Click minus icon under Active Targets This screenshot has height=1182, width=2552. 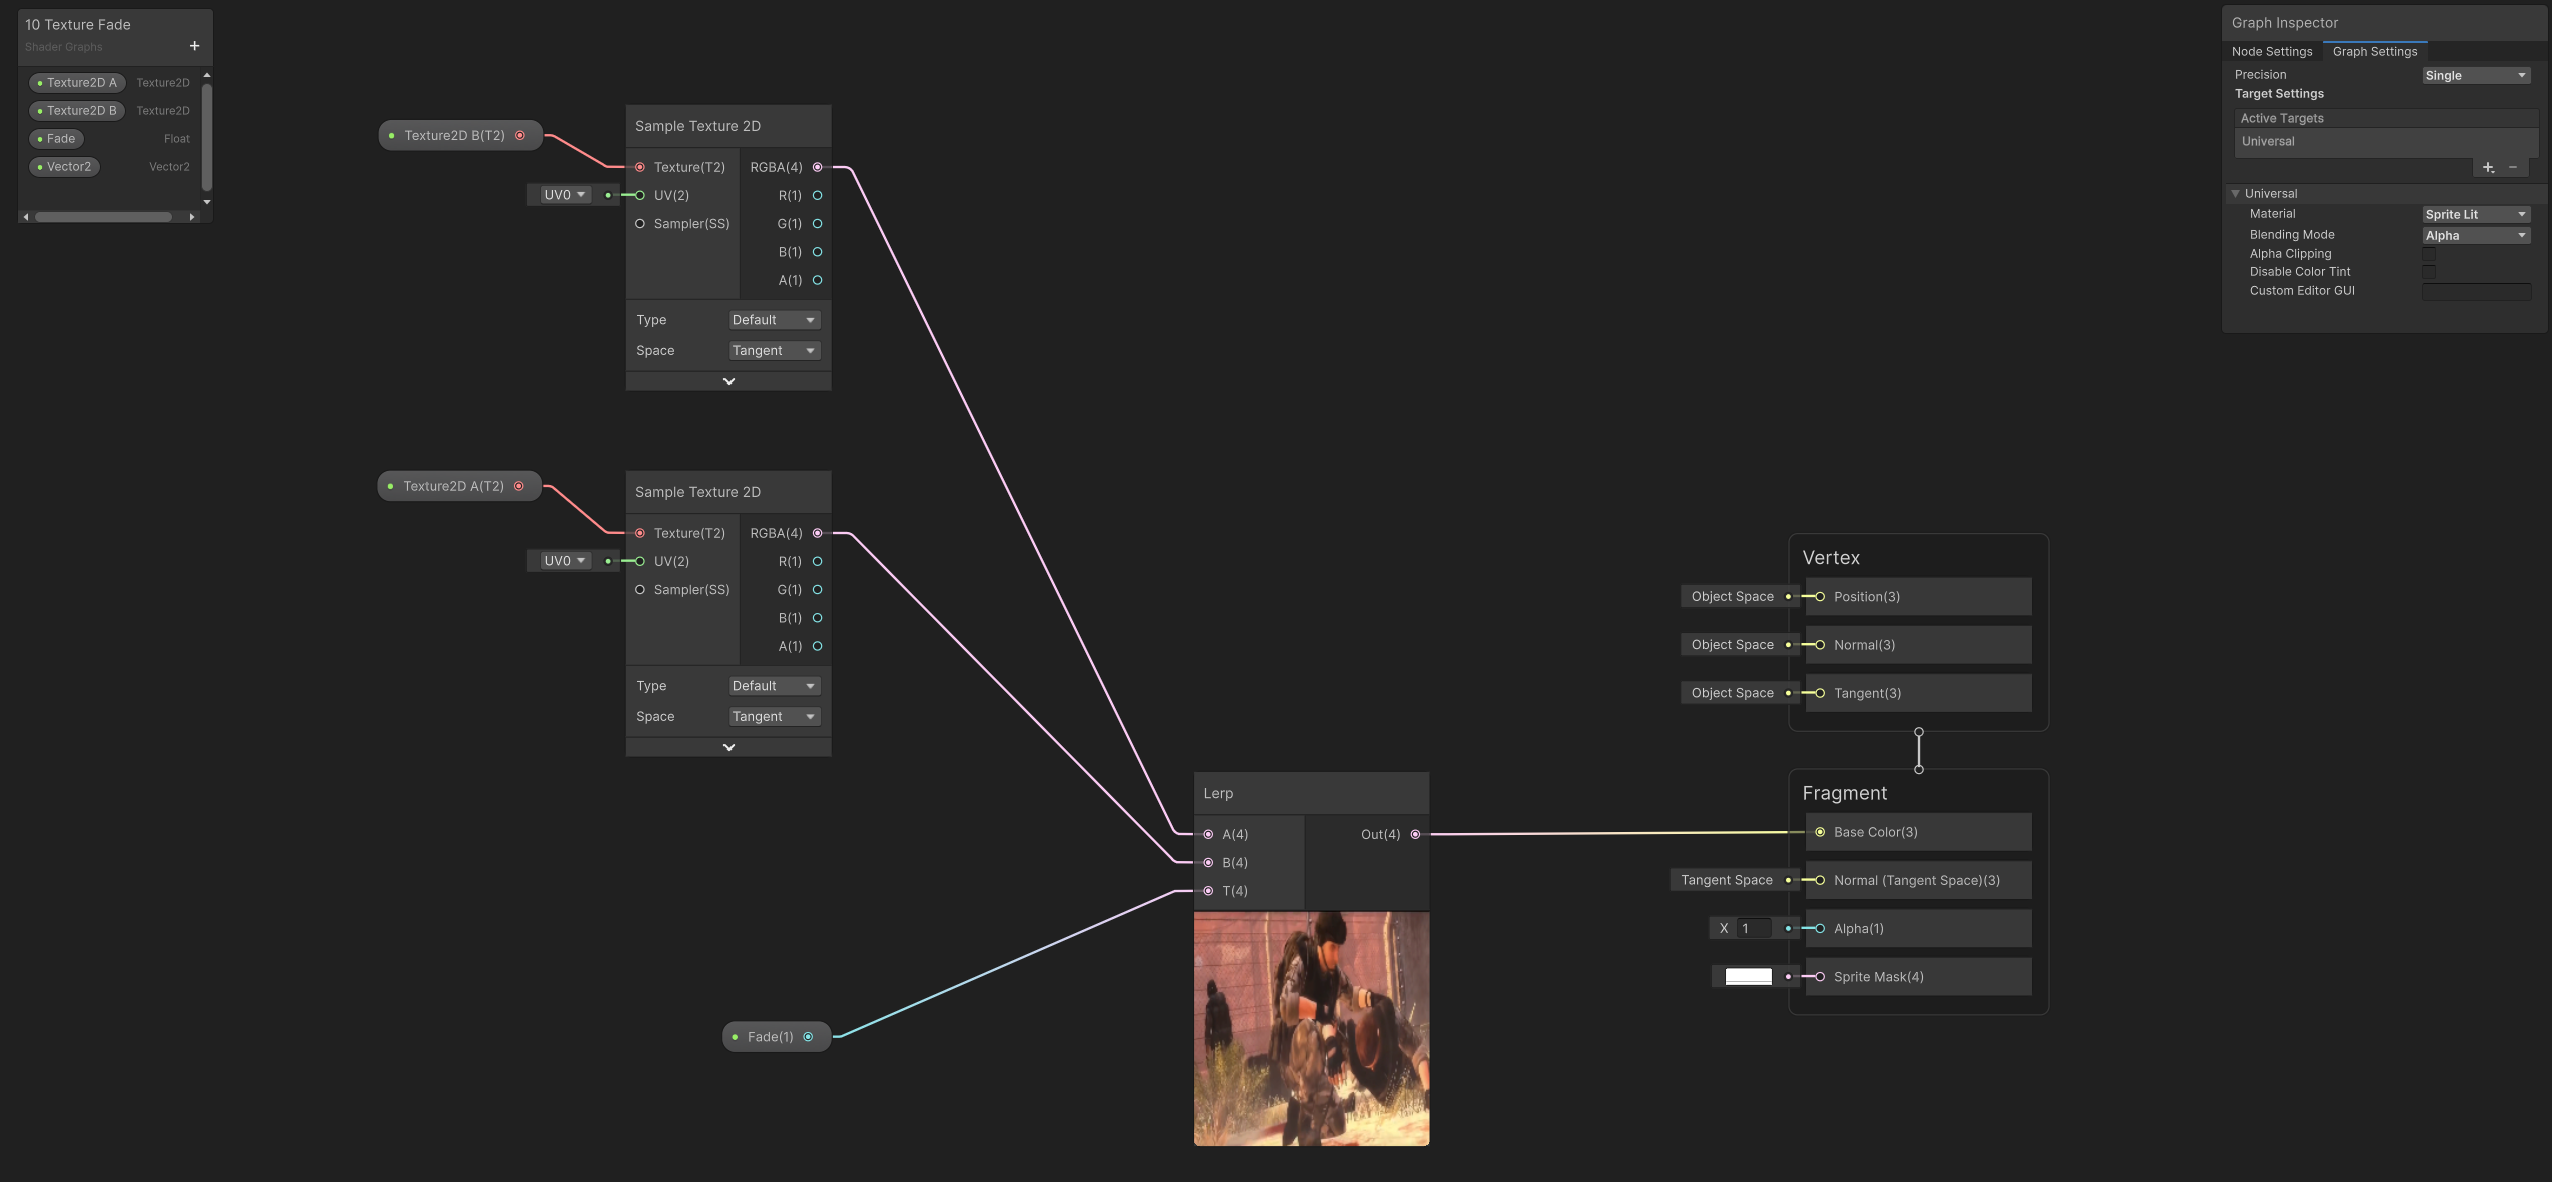pos(2513,167)
